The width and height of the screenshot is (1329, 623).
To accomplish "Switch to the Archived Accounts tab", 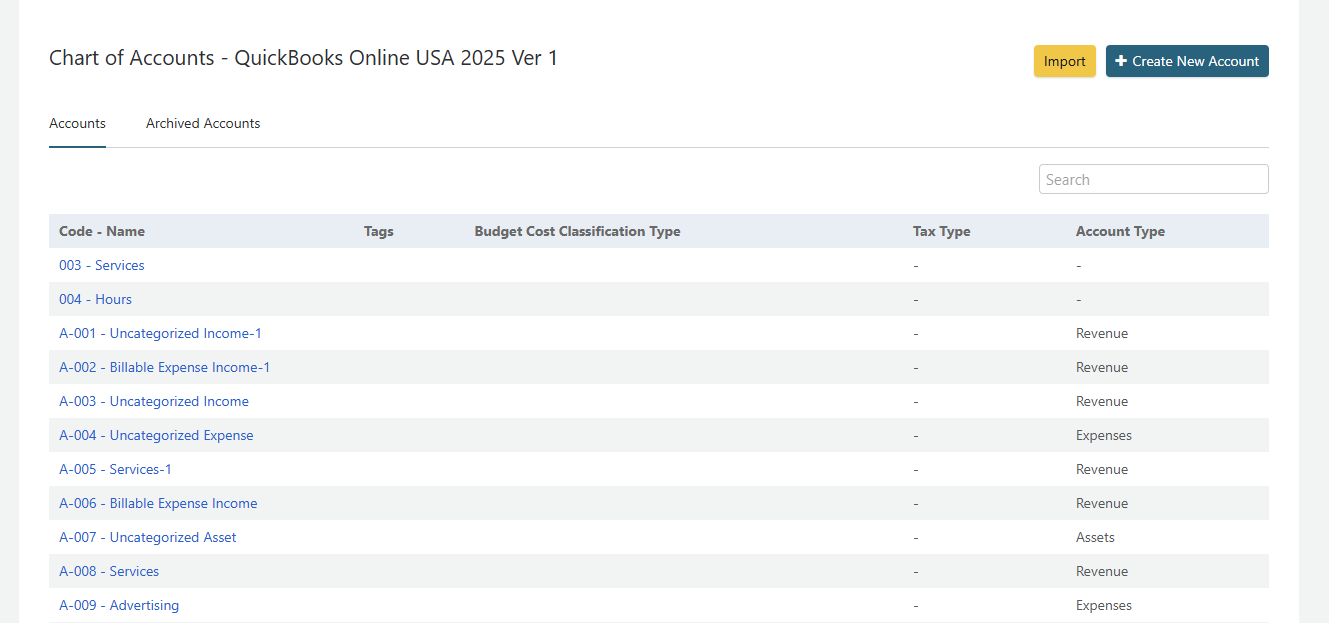I will [203, 123].
